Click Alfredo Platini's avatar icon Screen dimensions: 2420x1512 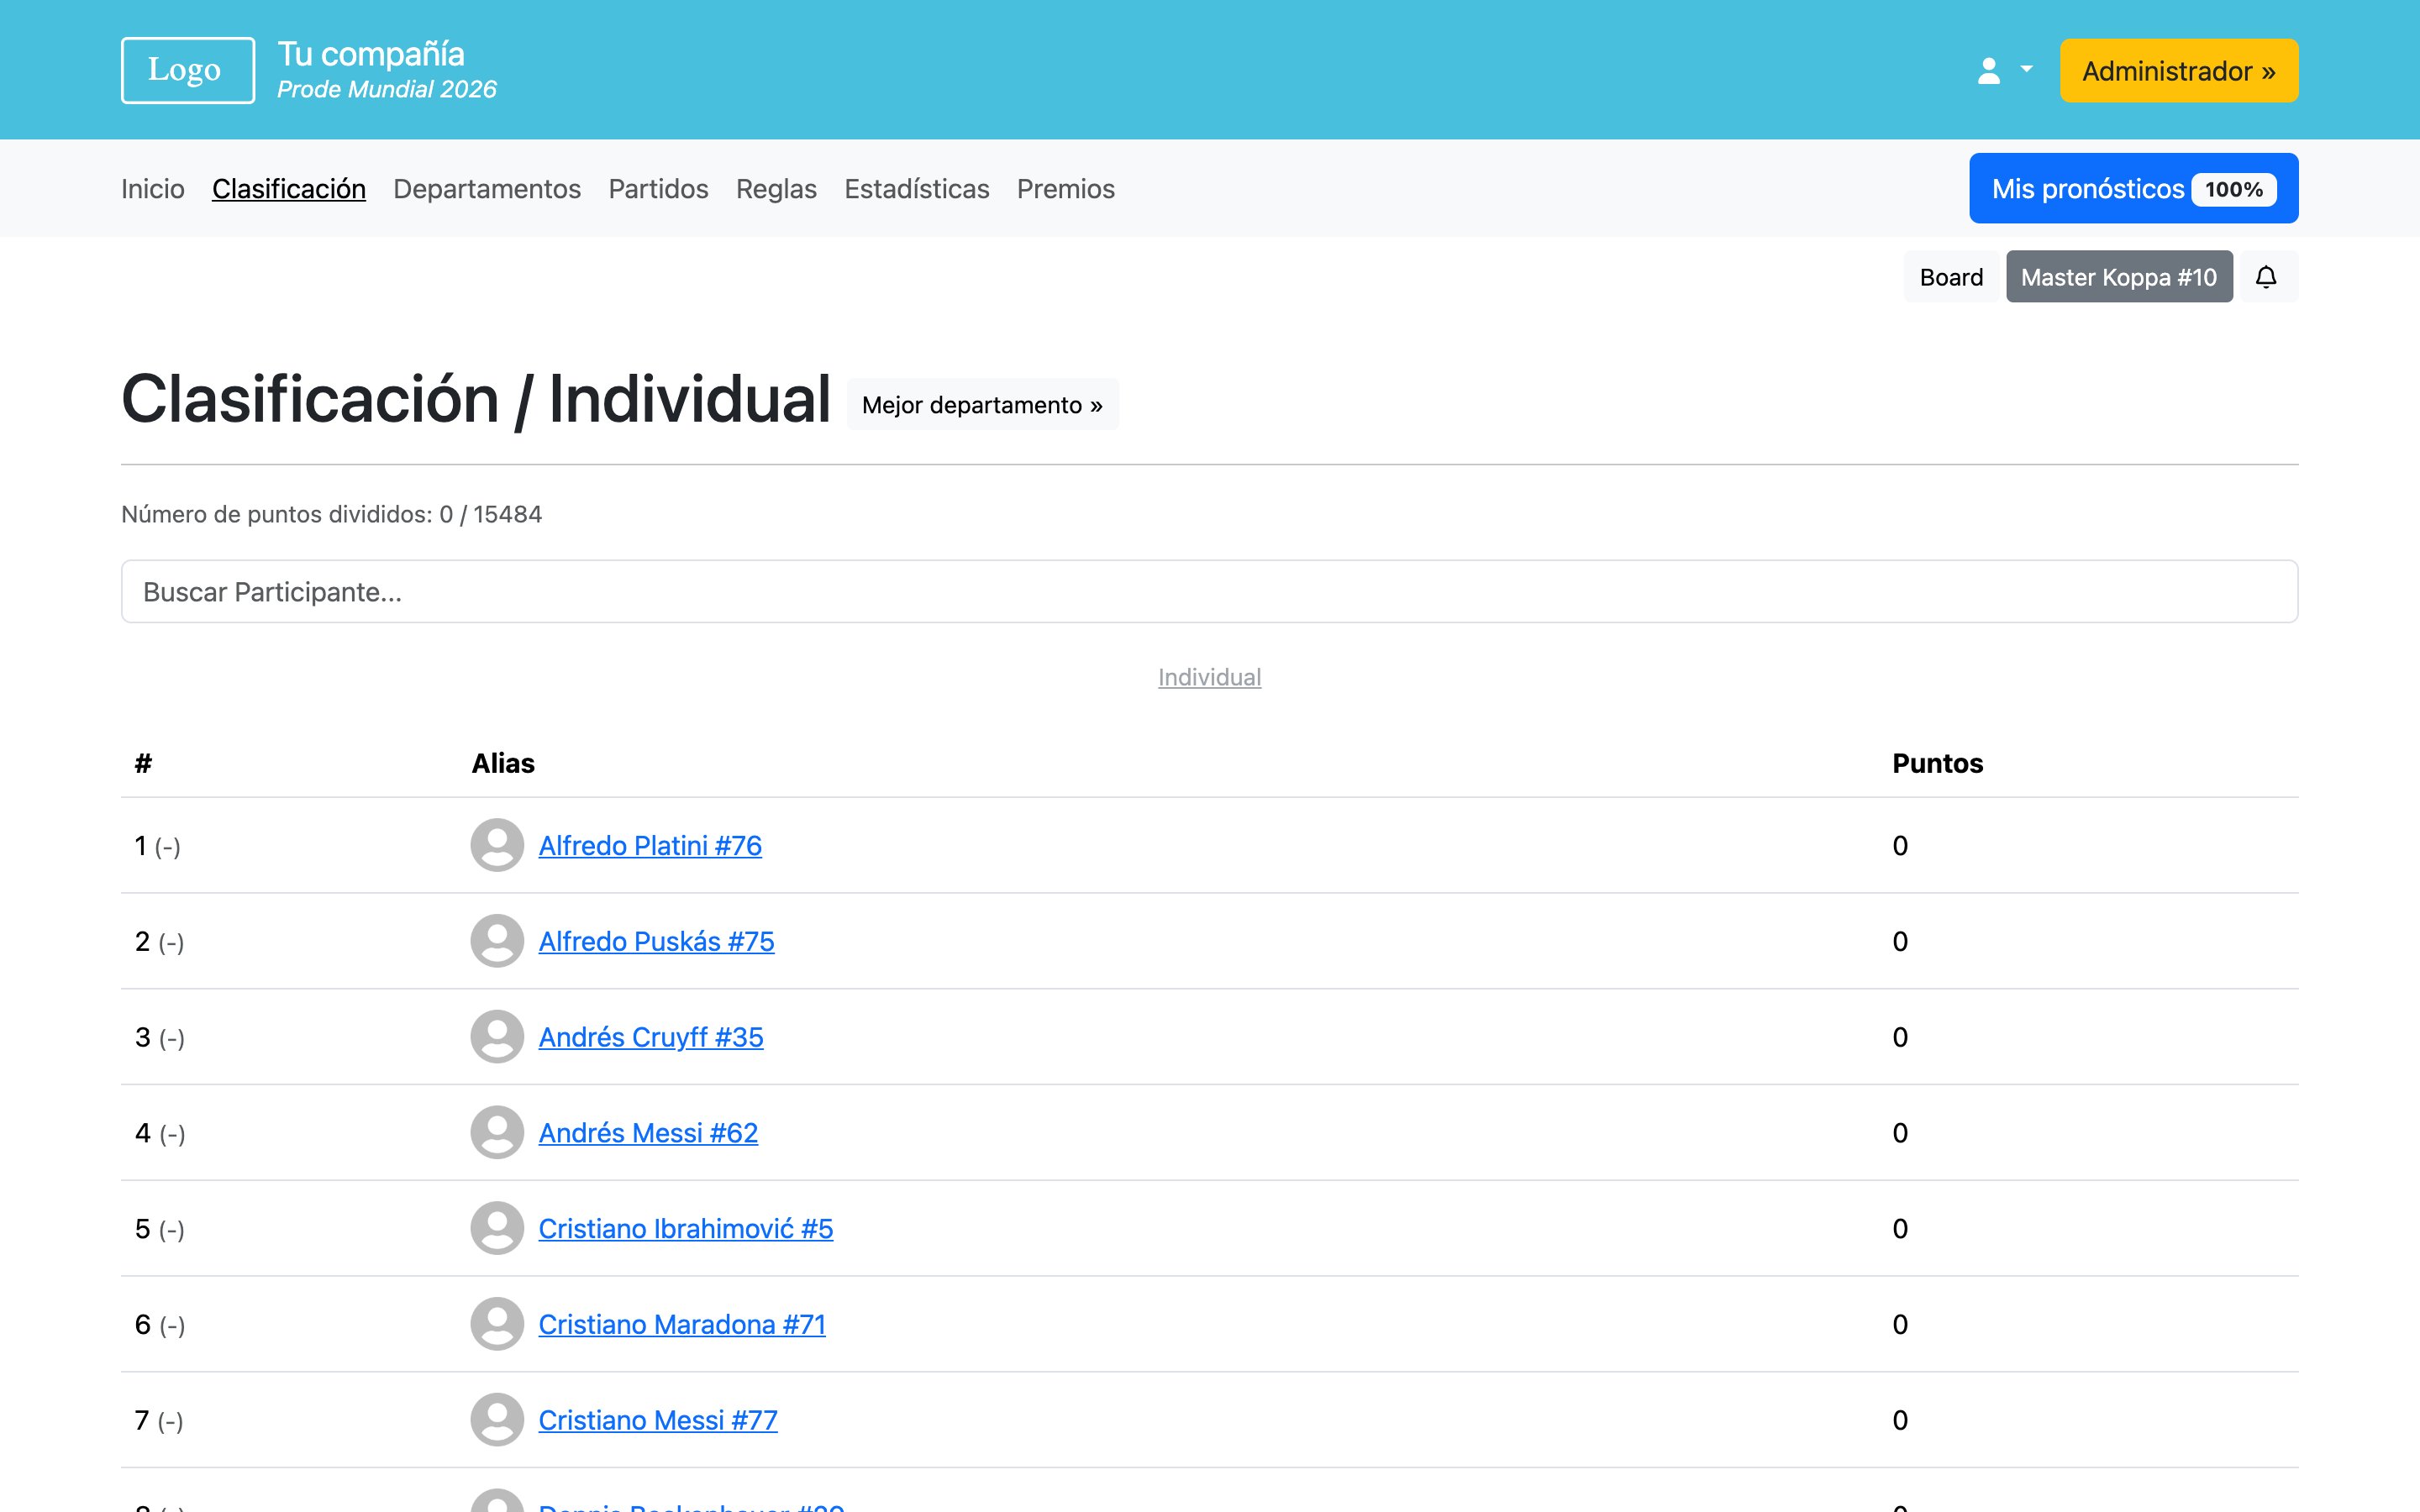(x=497, y=845)
